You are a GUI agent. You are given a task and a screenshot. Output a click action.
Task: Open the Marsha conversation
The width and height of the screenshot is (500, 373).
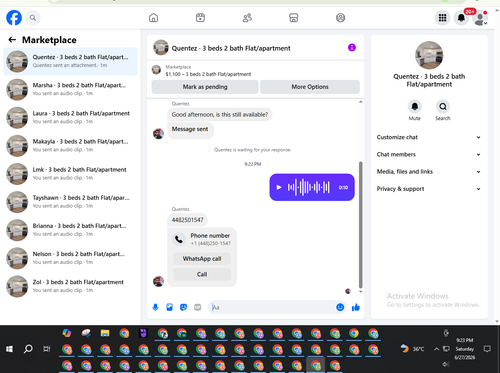[x=70, y=89]
